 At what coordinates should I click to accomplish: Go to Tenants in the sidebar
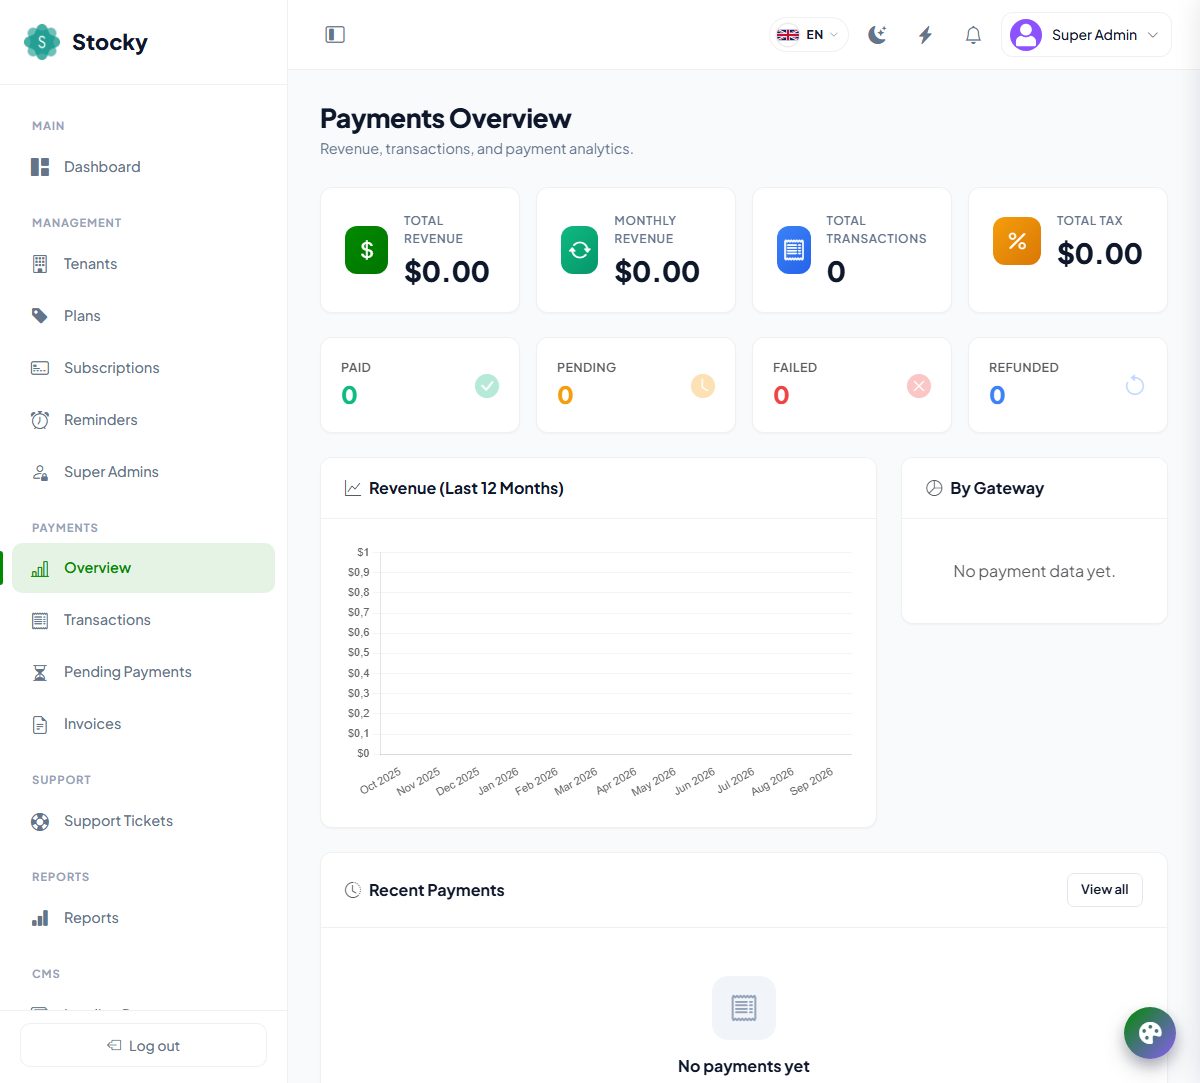tap(143, 264)
